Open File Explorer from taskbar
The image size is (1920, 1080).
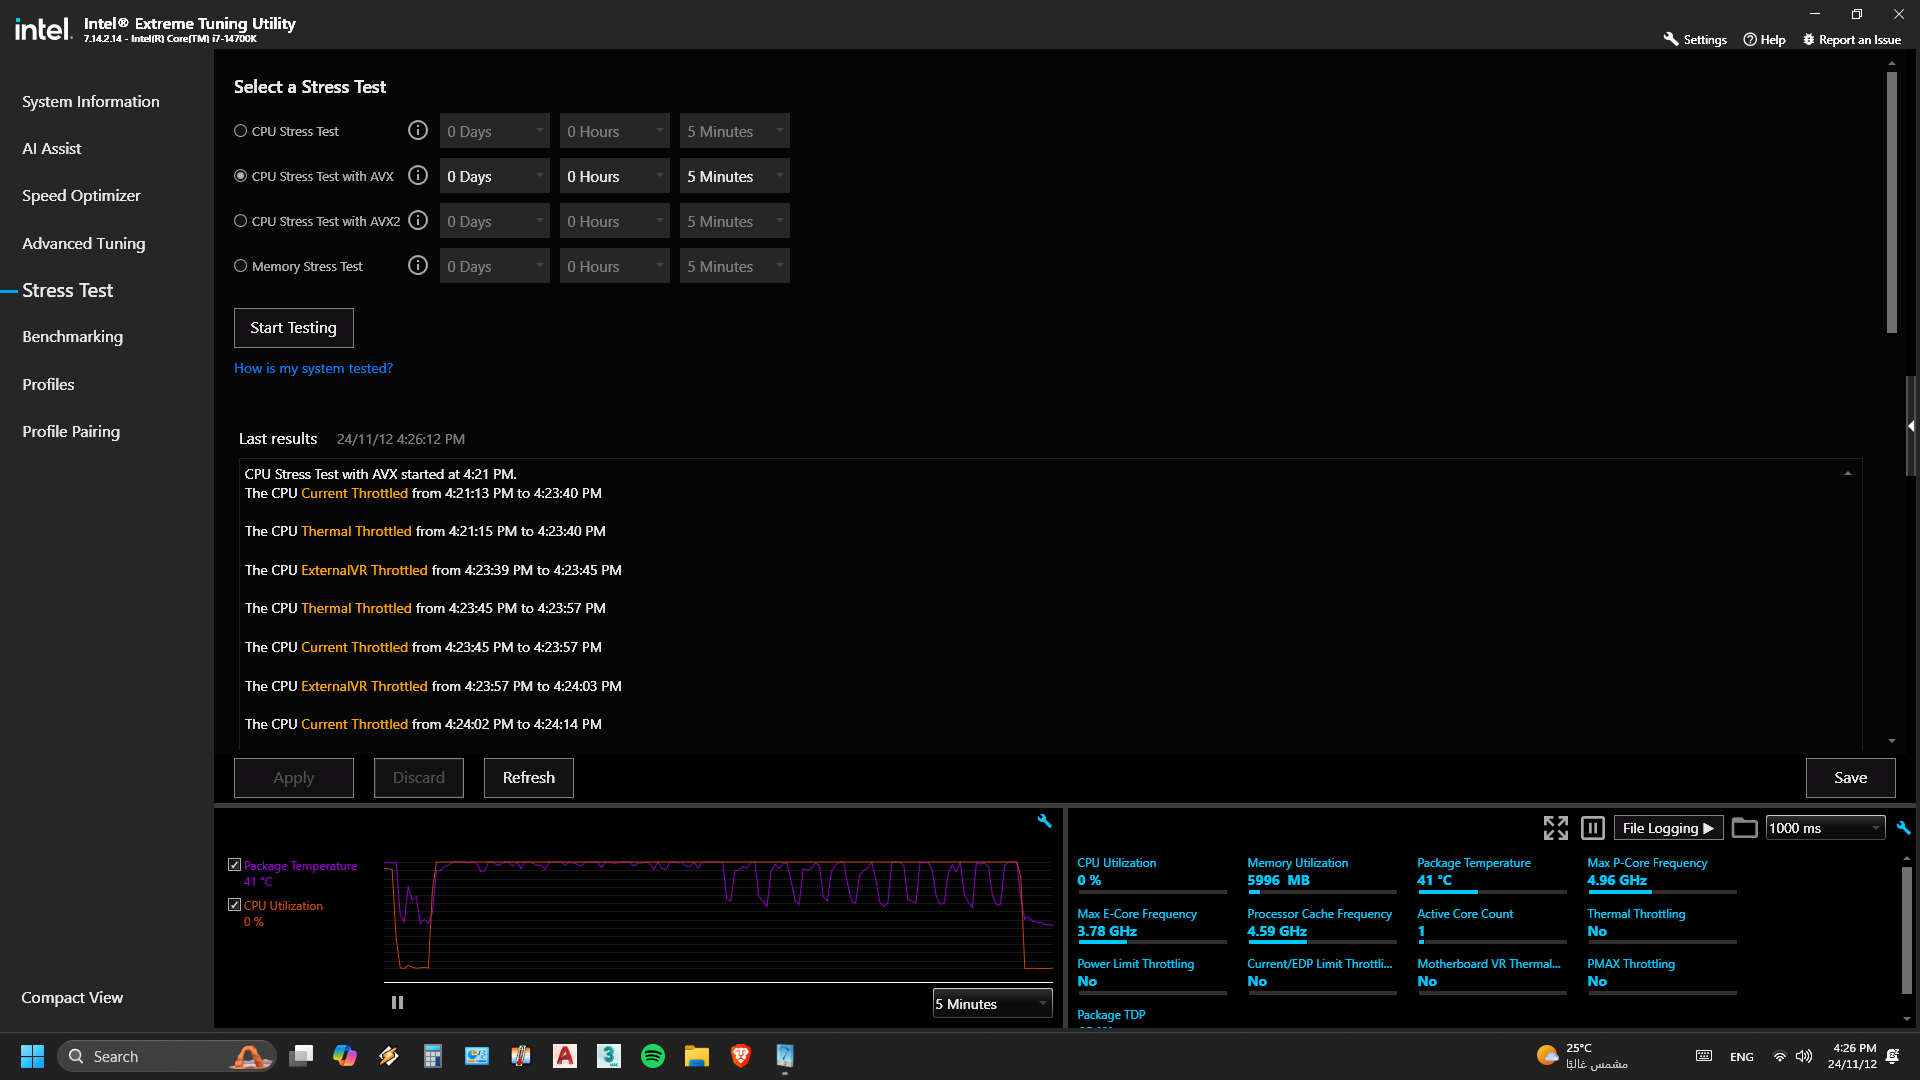pos(697,1056)
